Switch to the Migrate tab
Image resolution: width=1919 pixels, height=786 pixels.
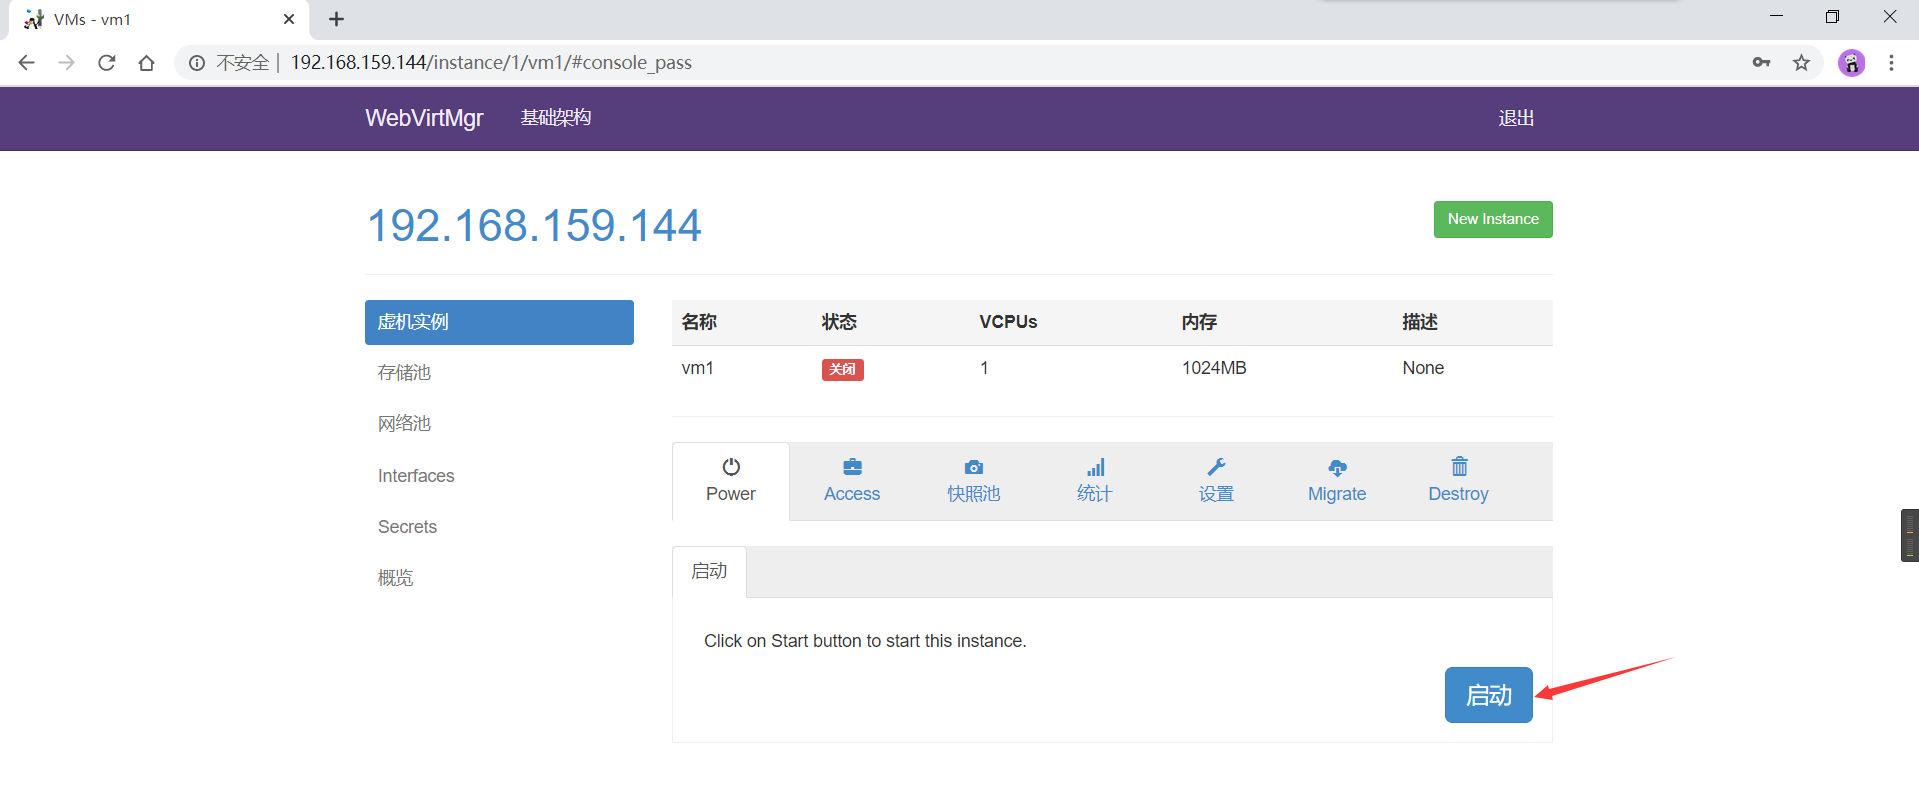click(1337, 481)
